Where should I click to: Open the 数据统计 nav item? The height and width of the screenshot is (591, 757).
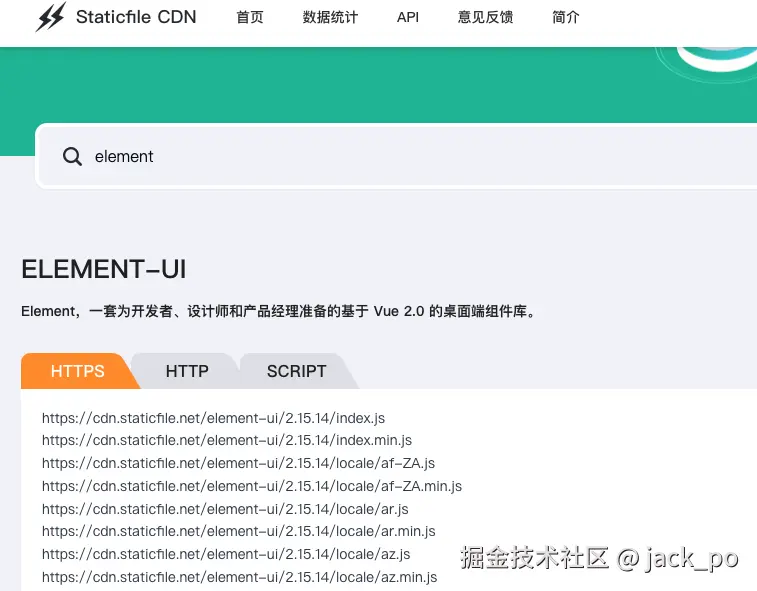pos(330,17)
